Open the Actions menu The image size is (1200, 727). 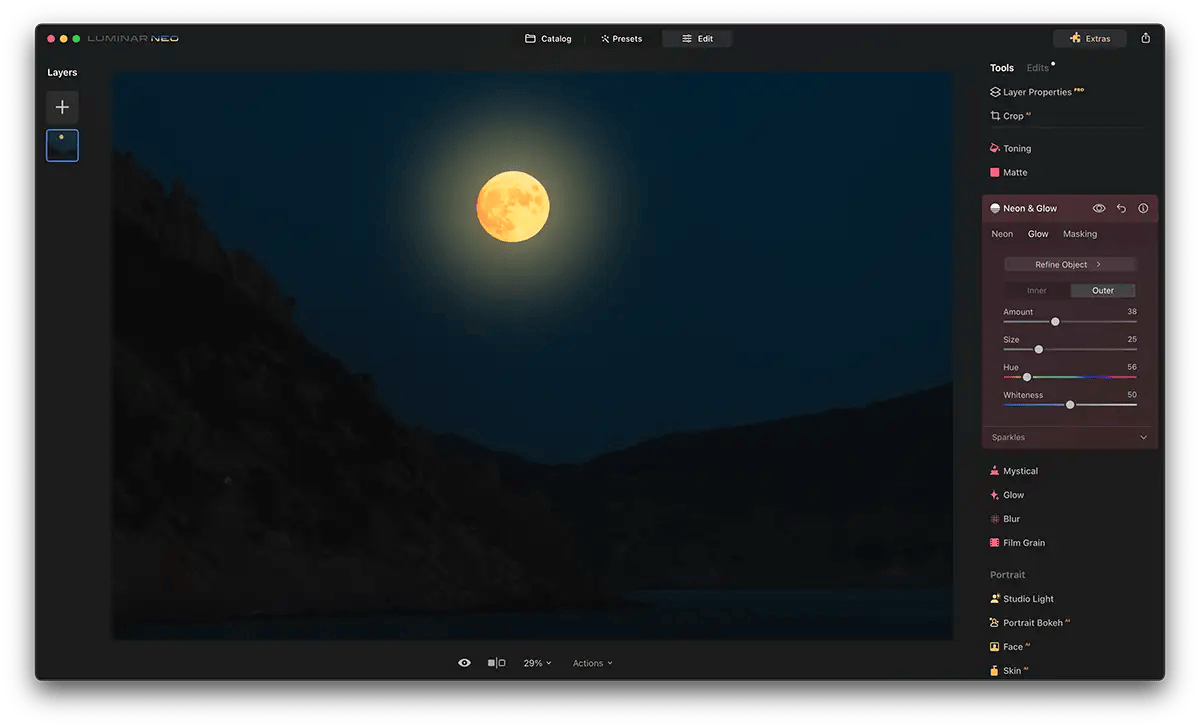click(592, 662)
